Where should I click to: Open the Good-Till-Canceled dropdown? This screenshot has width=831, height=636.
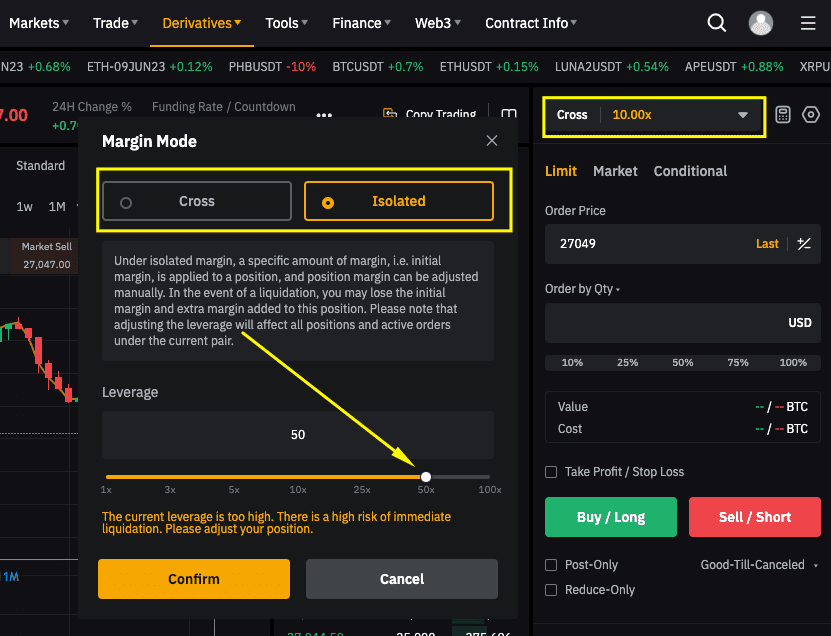pos(758,565)
